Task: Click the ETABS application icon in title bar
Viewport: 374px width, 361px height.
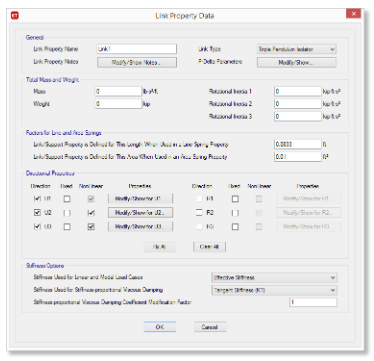Action: (x=15, y=15)
